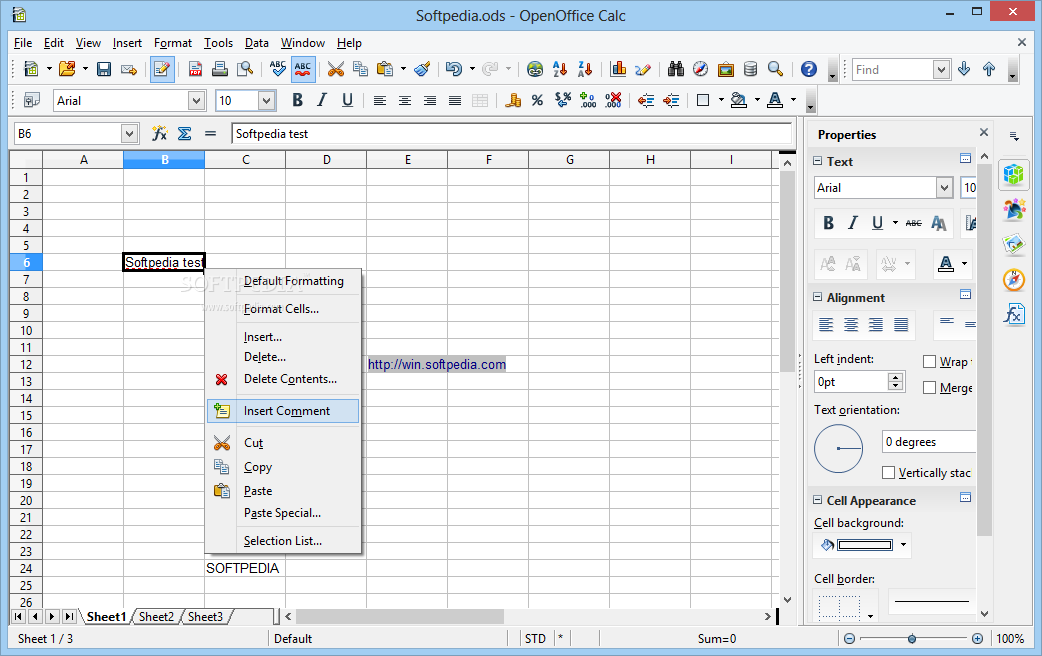This screenshot has width=1042, height=656.
Task: Click the Save document icon
Action: click(x=104, y=69)
